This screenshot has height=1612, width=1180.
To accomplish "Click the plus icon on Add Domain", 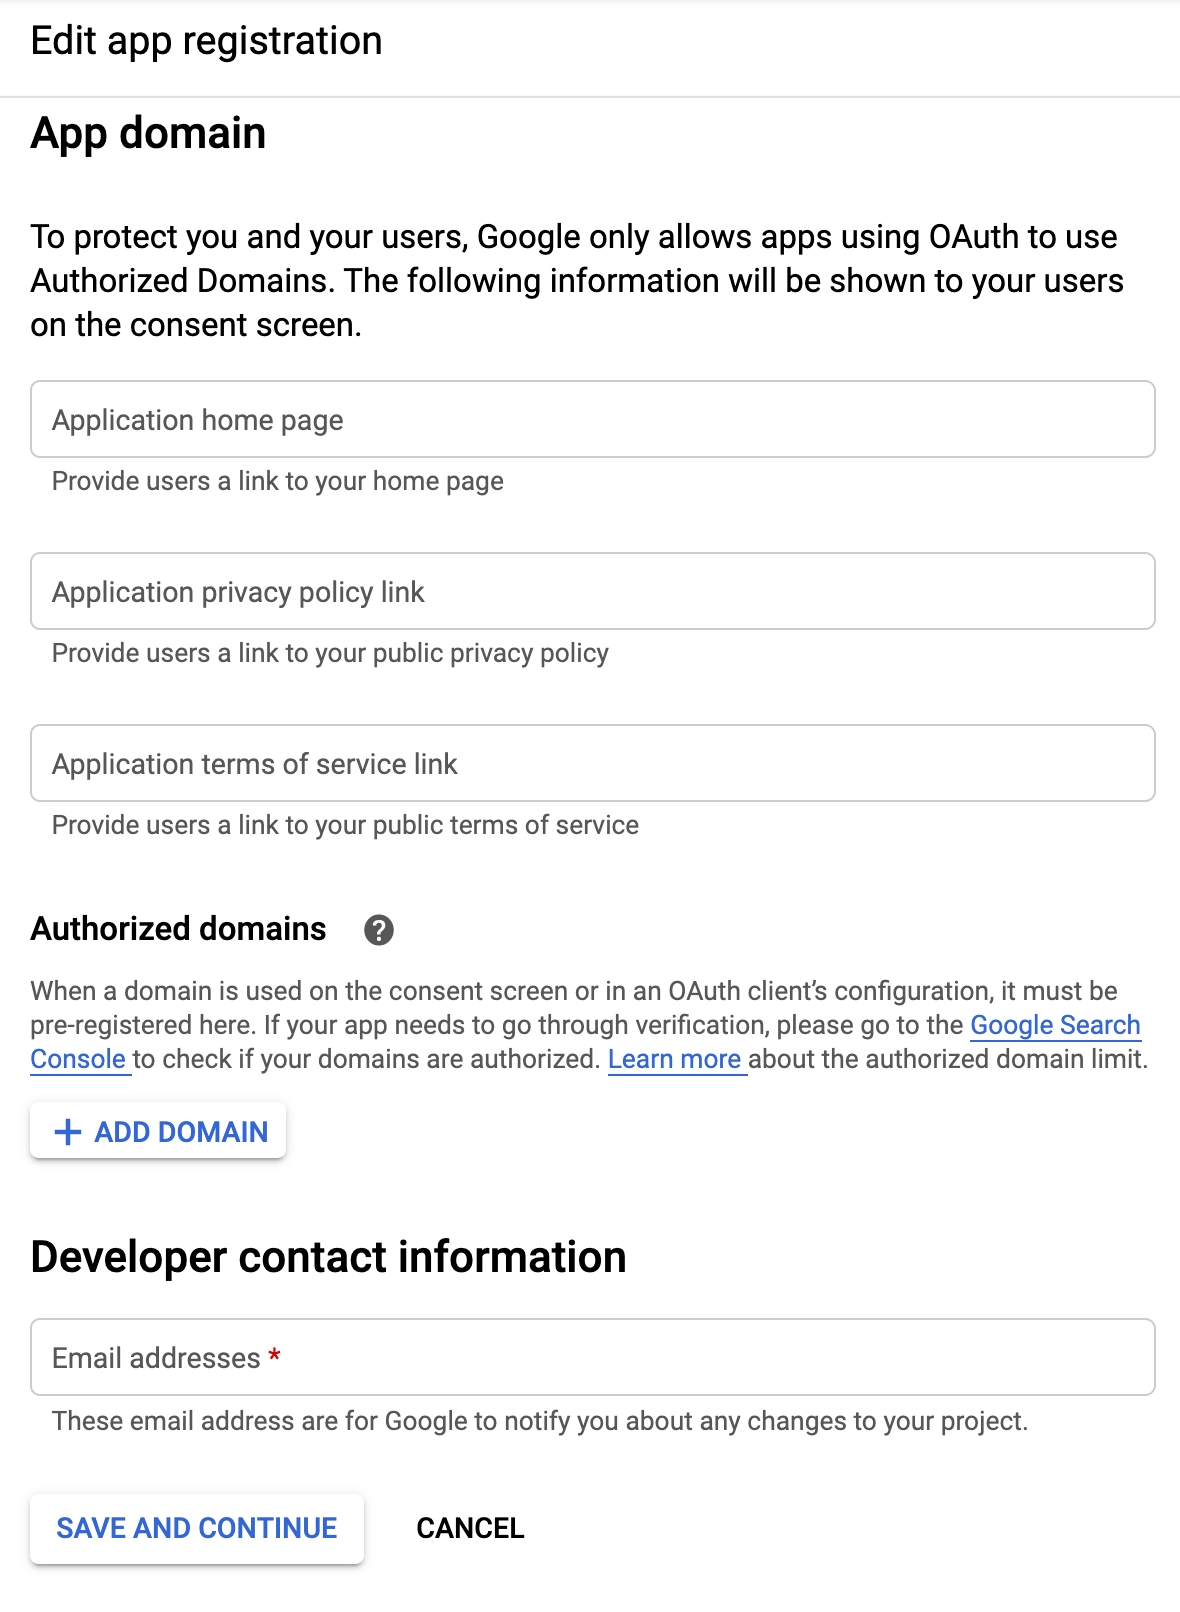I will click(68, 1132).
